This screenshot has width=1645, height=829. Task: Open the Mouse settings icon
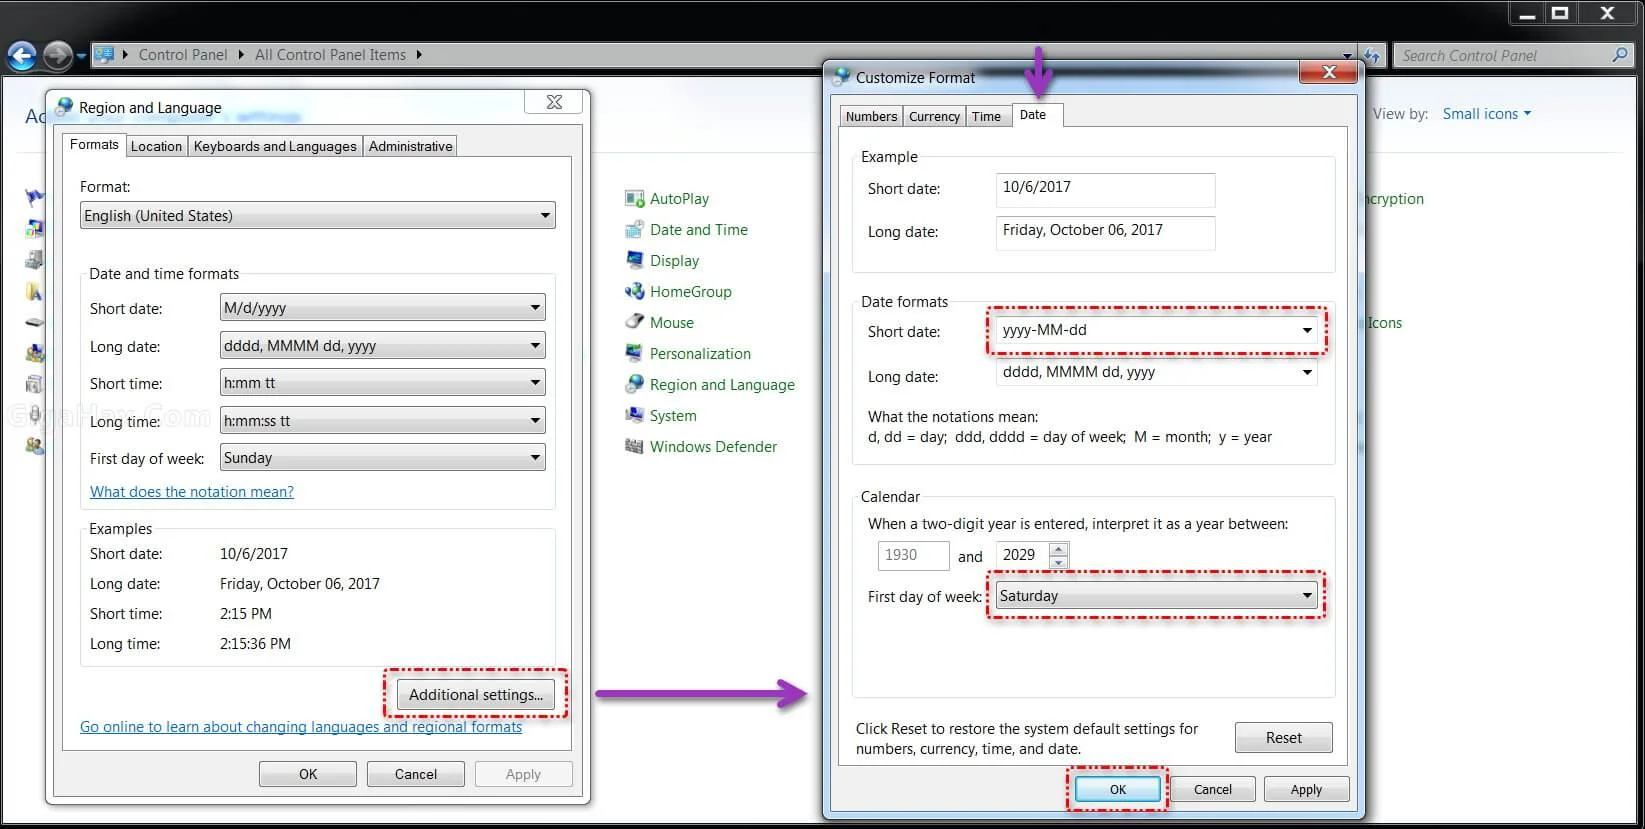635,323
